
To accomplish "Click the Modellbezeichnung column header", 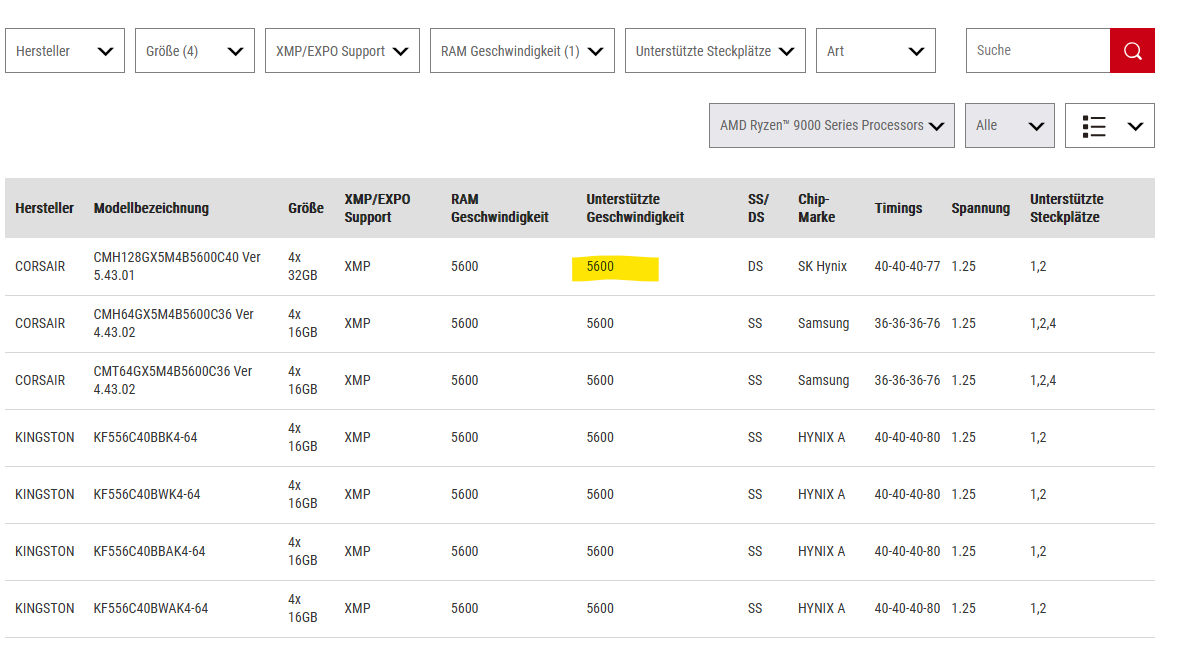I will (151, 208).
